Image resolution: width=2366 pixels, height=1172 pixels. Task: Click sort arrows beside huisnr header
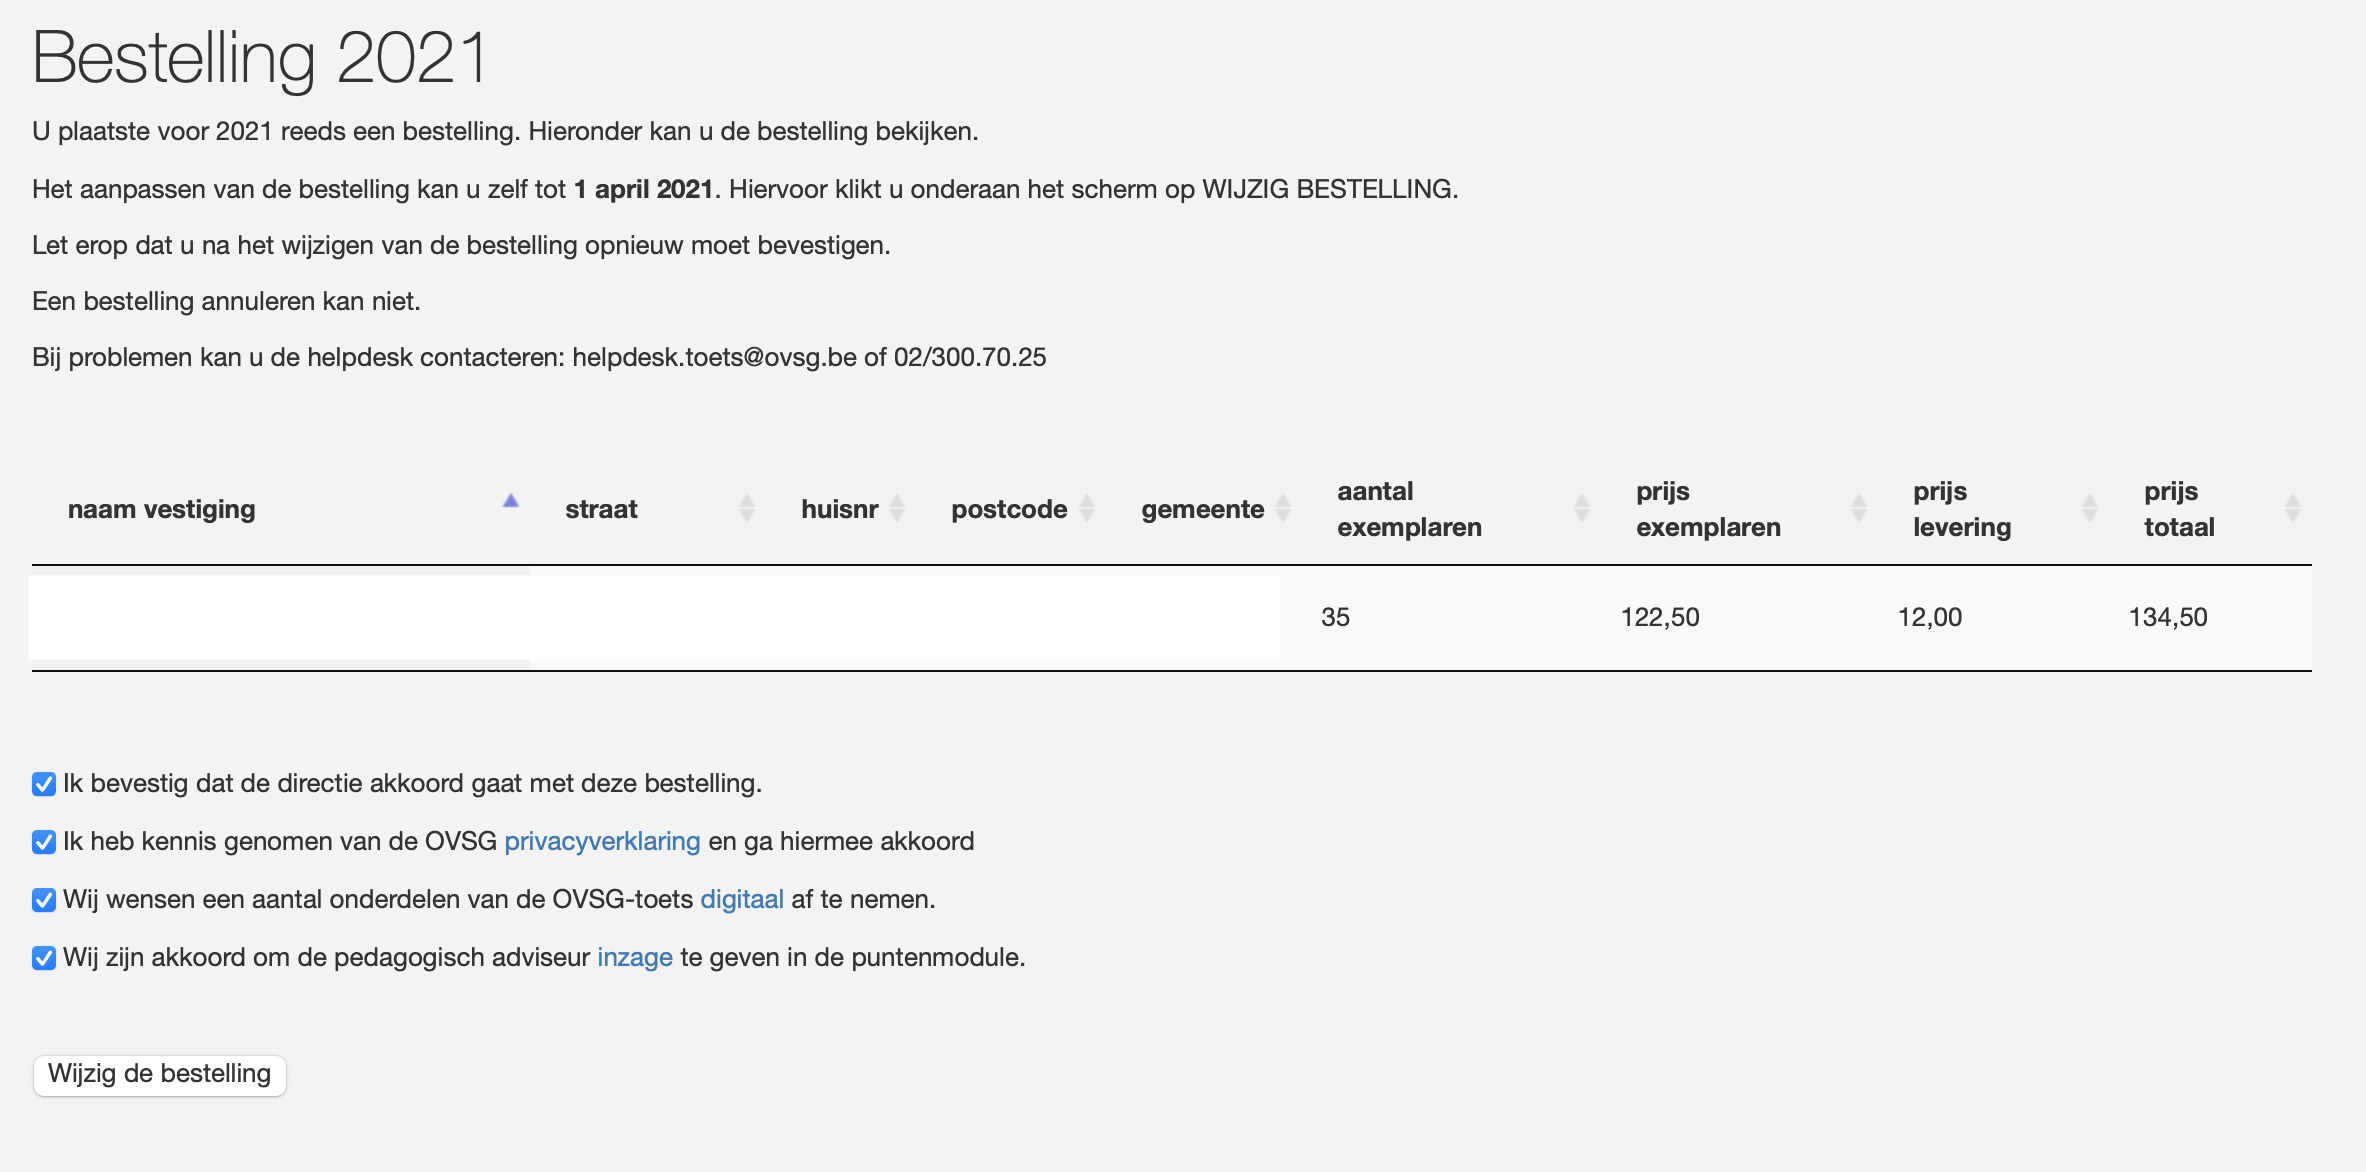[x=897, y=509]
